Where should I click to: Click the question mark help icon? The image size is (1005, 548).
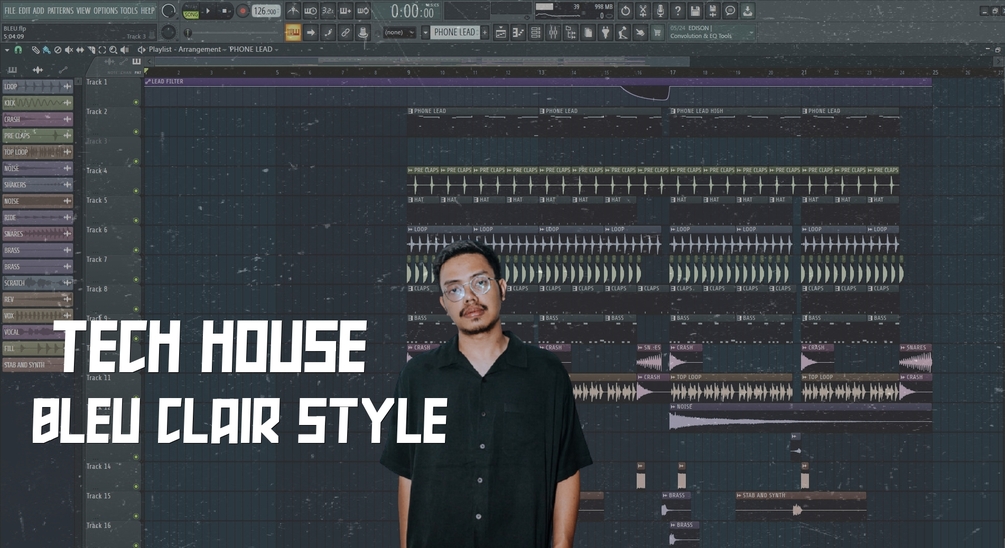click(x=677, y=11)
